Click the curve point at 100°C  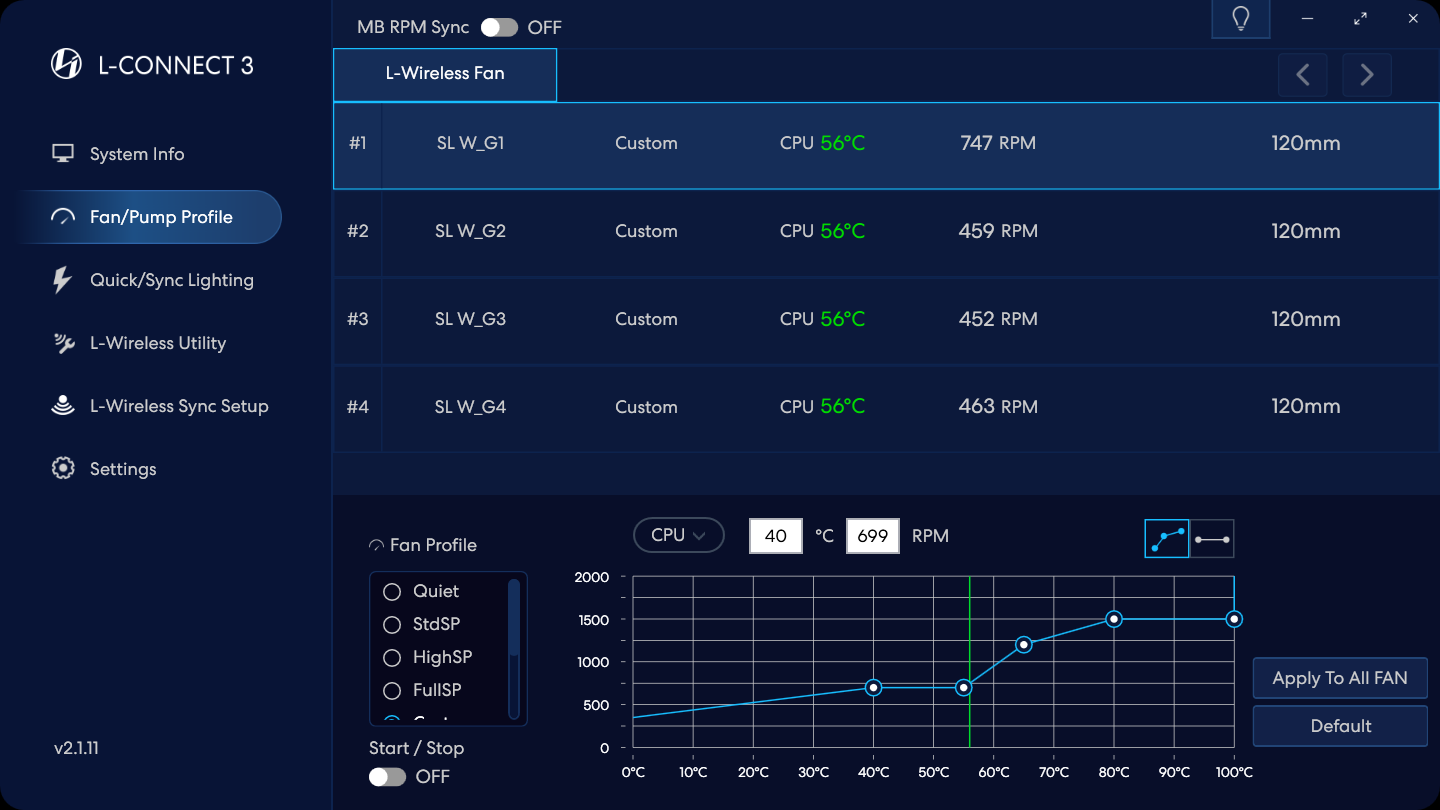1234,619
